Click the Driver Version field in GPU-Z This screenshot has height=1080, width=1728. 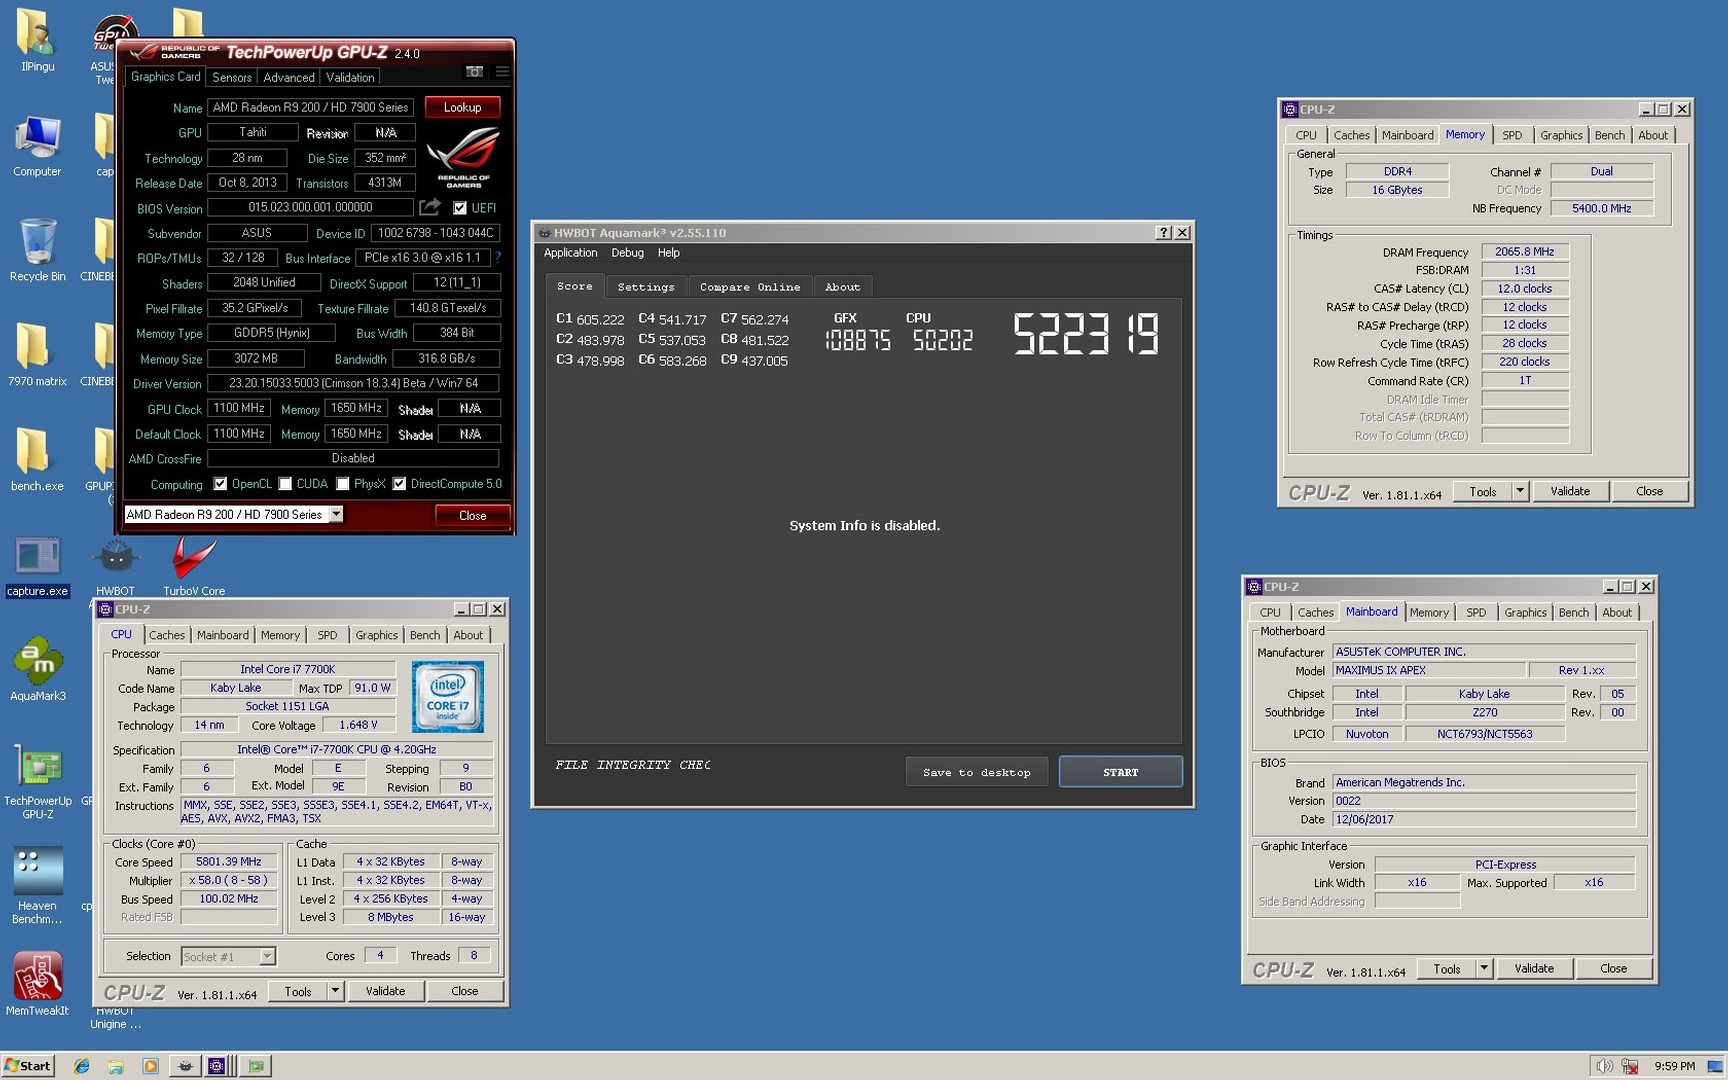click(x=353, y=383)
